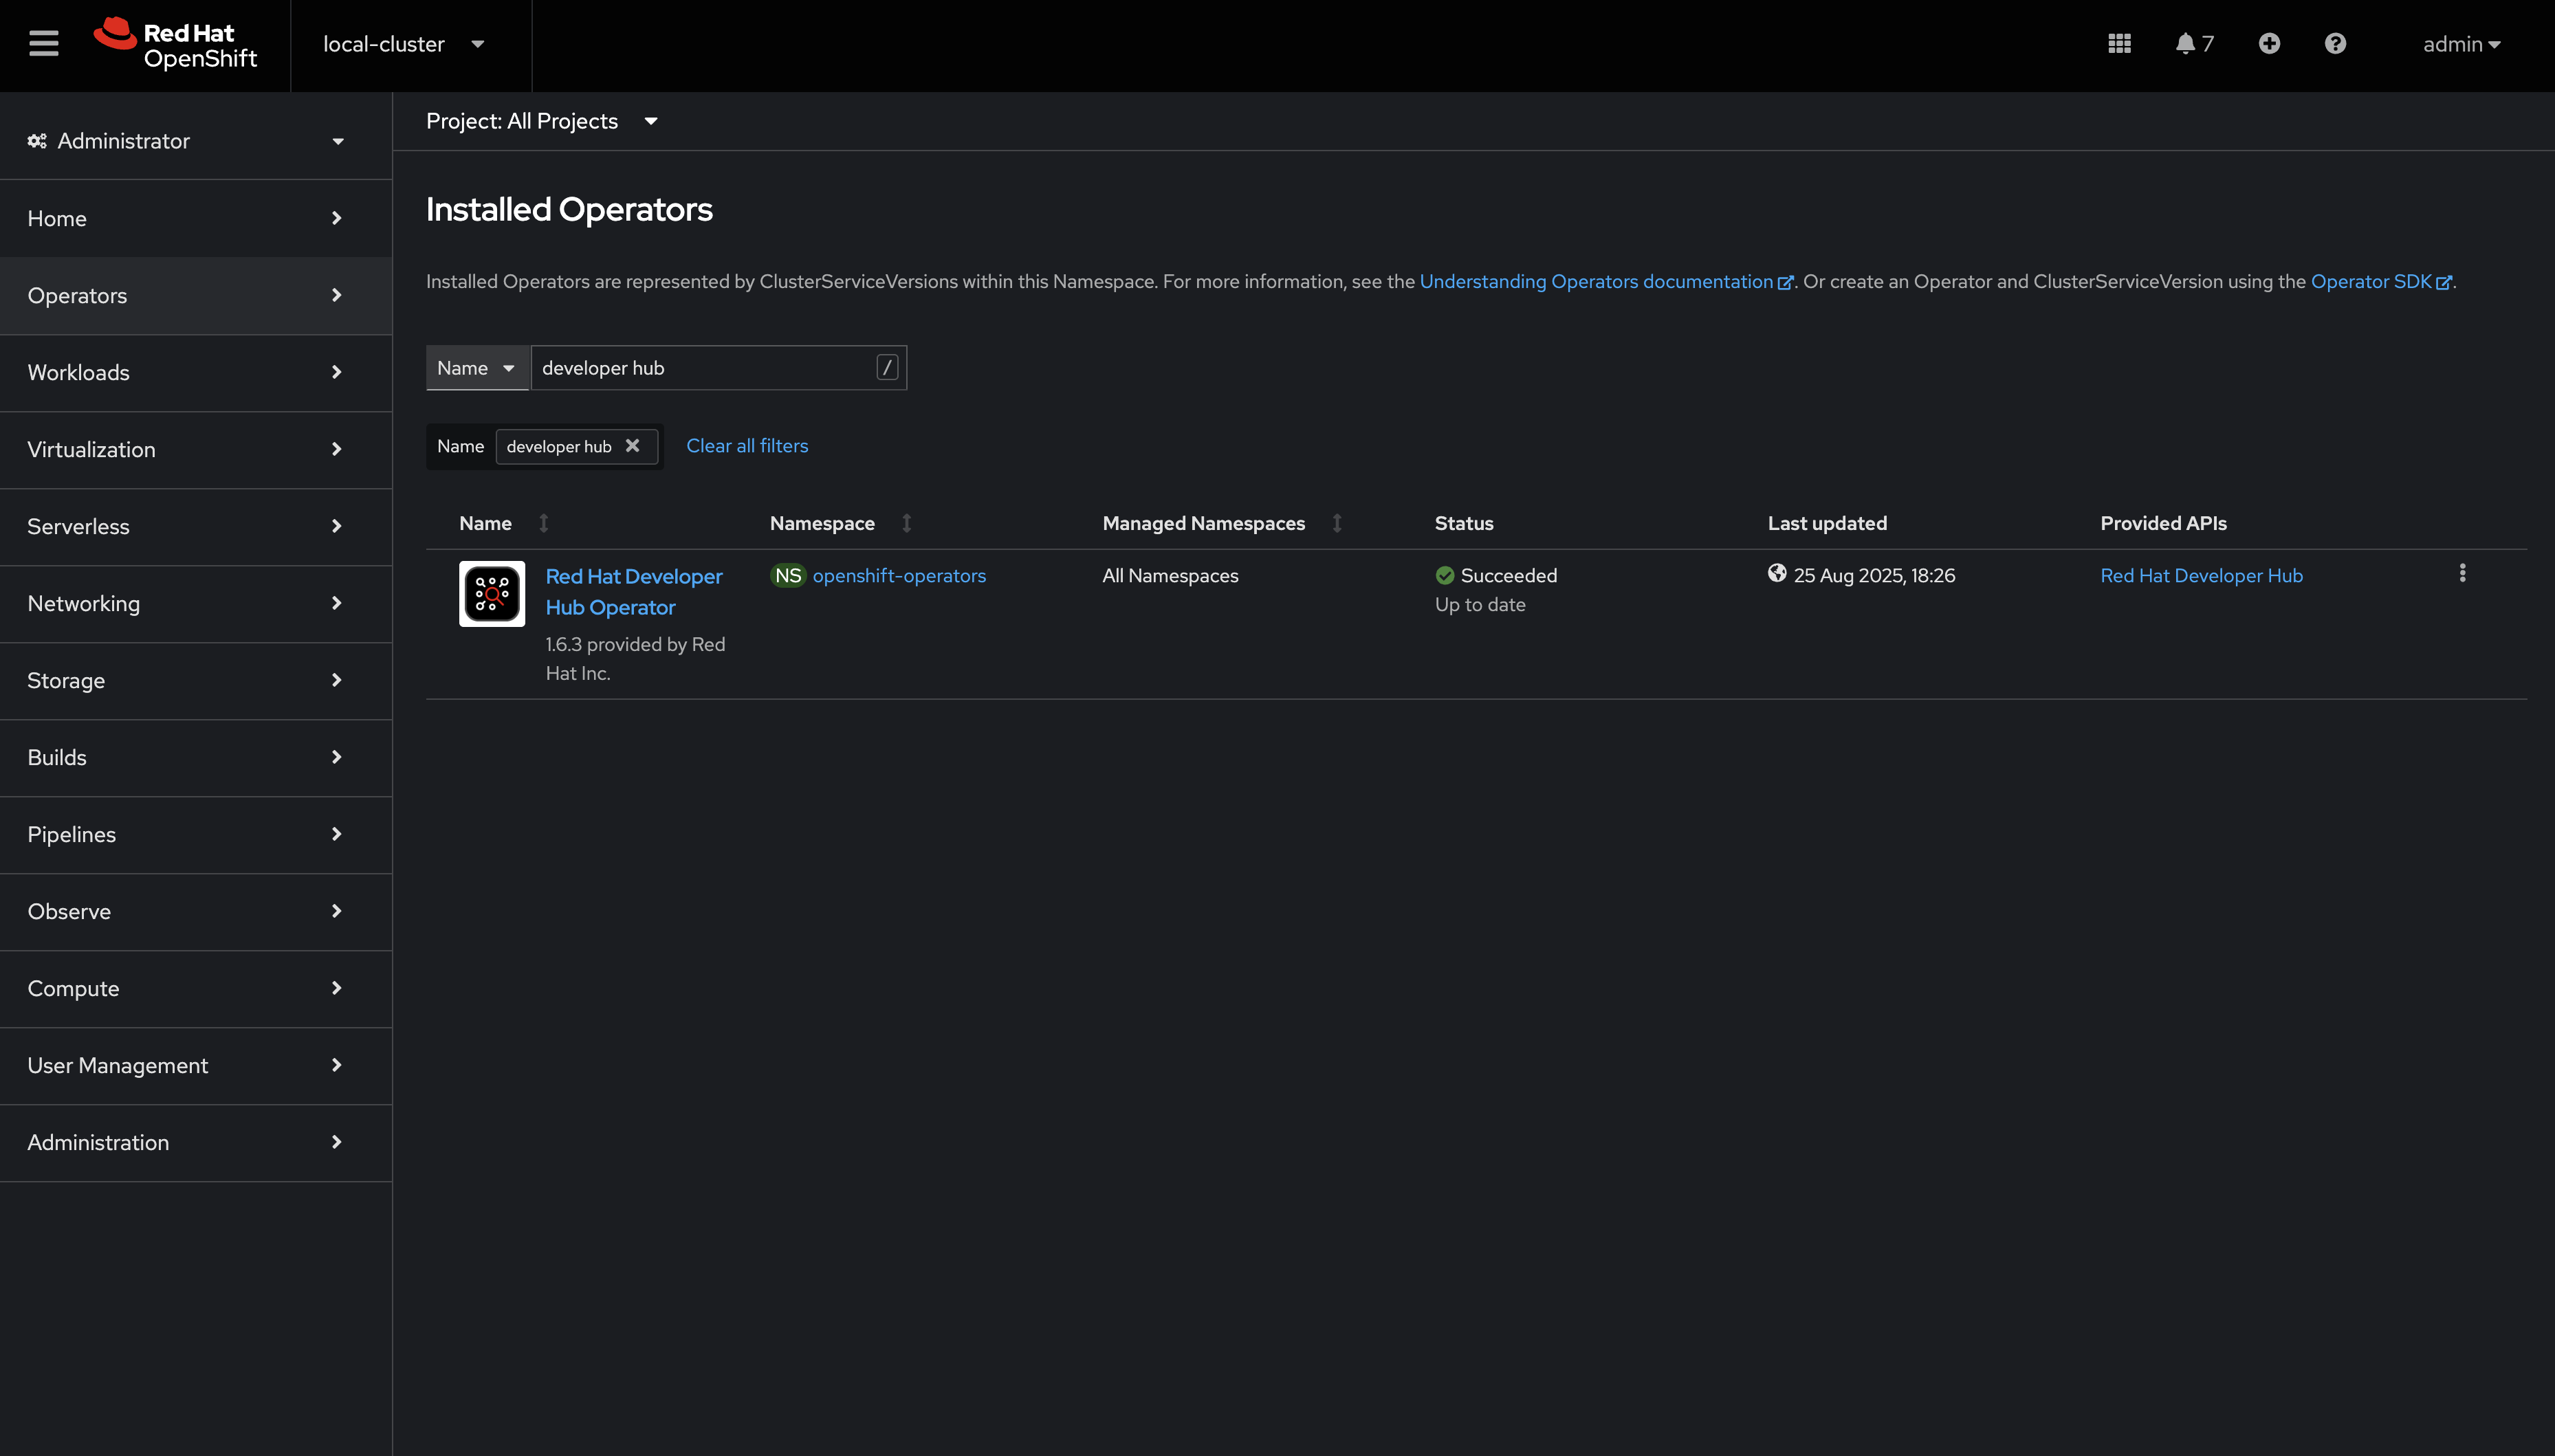This screenshot has height=1456, width=2555.
Task: Click the 25 Aug 2025, 18:26 timestamp
Action: (x=1874, y=576)
